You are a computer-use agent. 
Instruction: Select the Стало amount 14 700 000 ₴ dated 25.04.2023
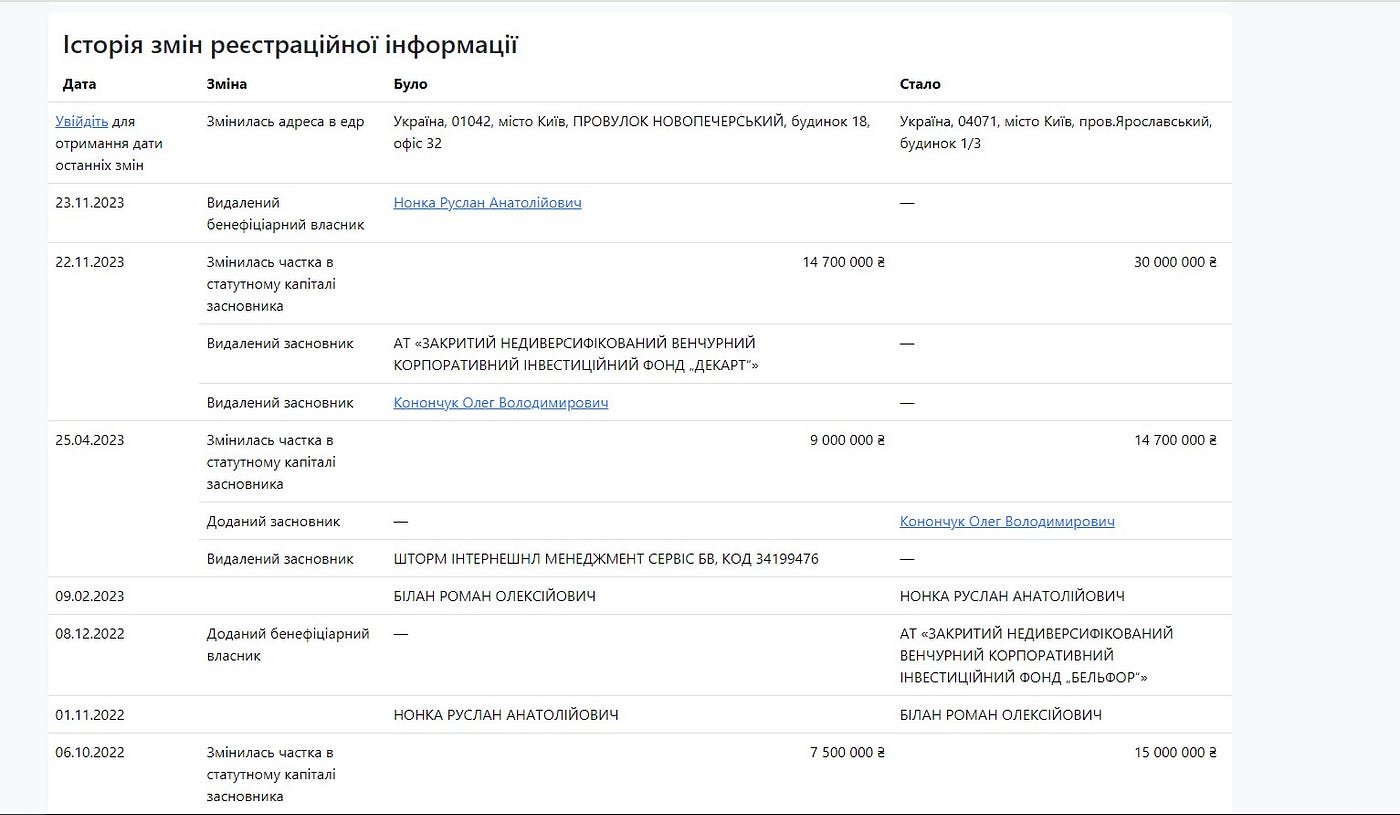[x=1175, y=440]
